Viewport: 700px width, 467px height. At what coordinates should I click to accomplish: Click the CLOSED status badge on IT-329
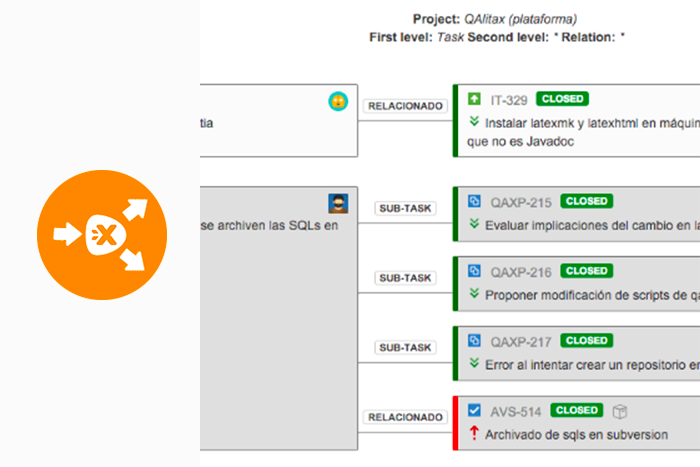(x=562, y=99)
